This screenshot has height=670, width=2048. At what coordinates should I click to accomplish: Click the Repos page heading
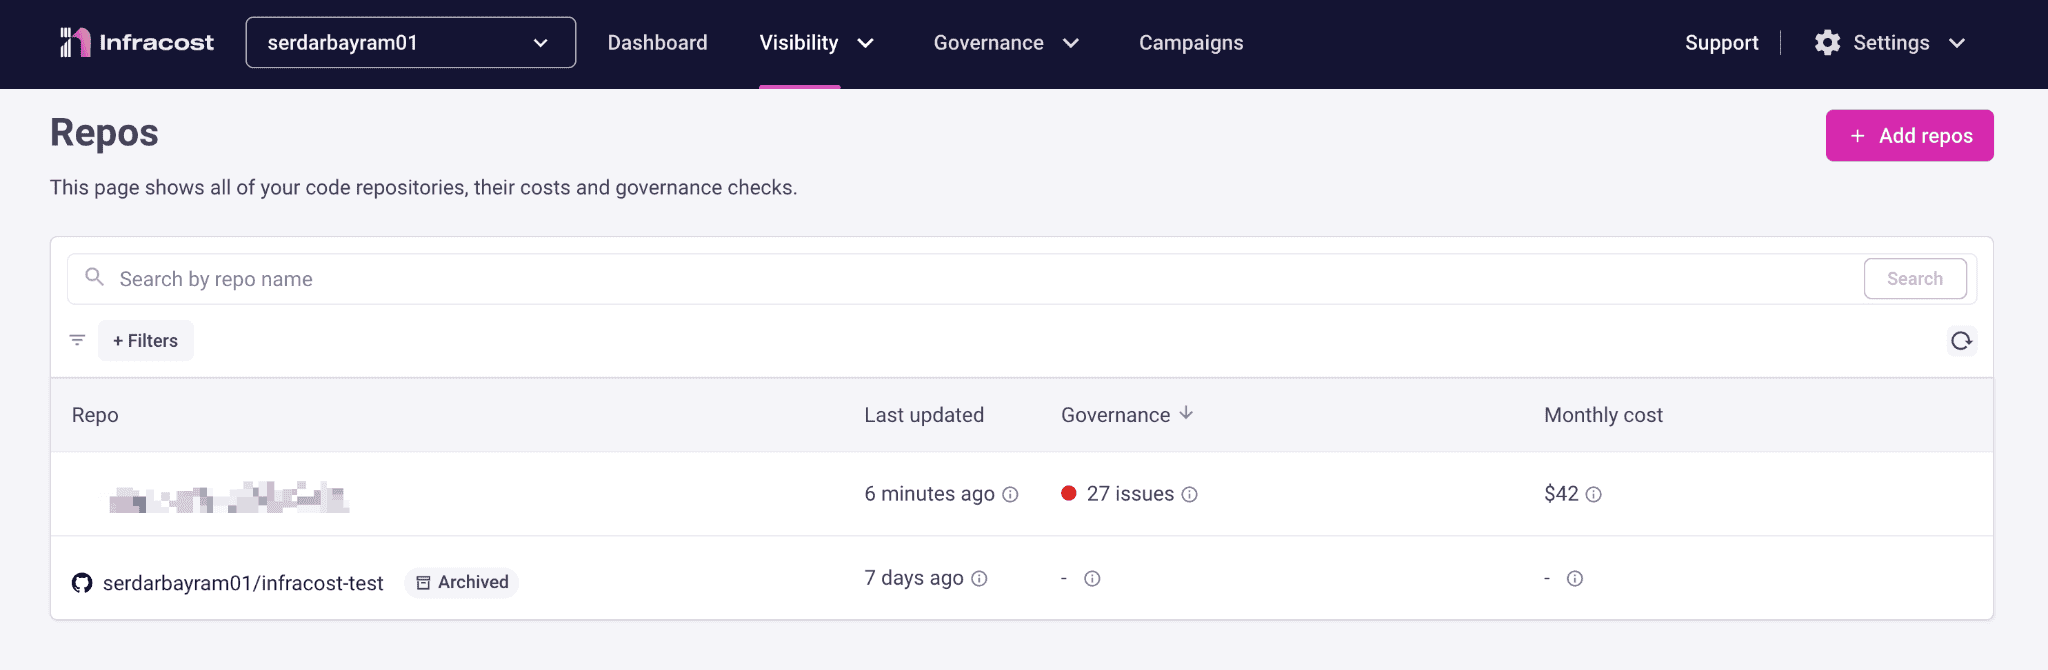pos(104,133)
